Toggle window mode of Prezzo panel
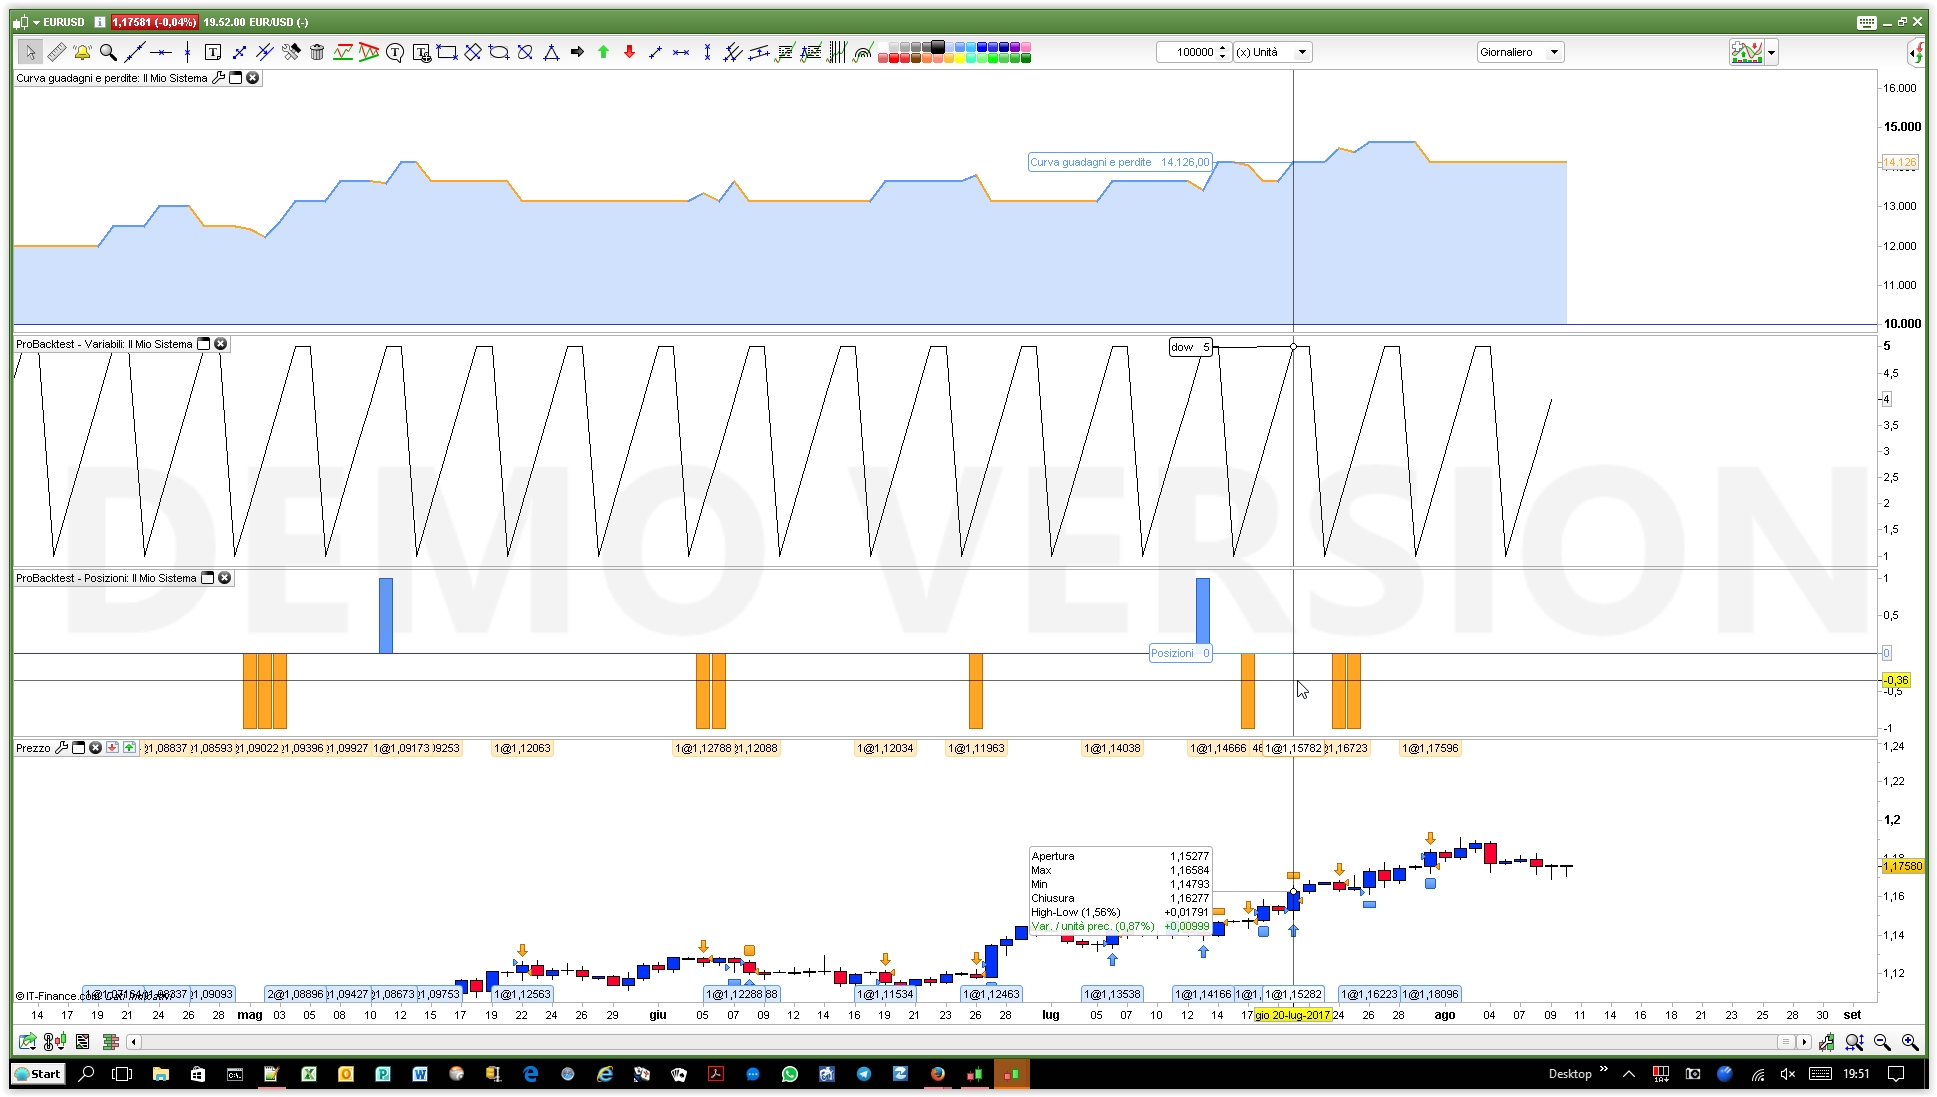This screenshot has width=1937, height=1097. click(79, 748)
